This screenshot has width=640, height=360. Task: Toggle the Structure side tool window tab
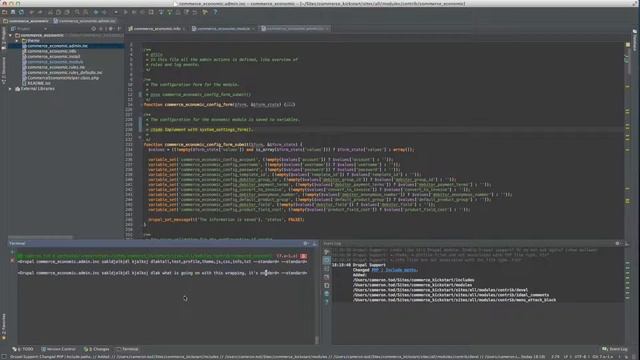(4, 70)
